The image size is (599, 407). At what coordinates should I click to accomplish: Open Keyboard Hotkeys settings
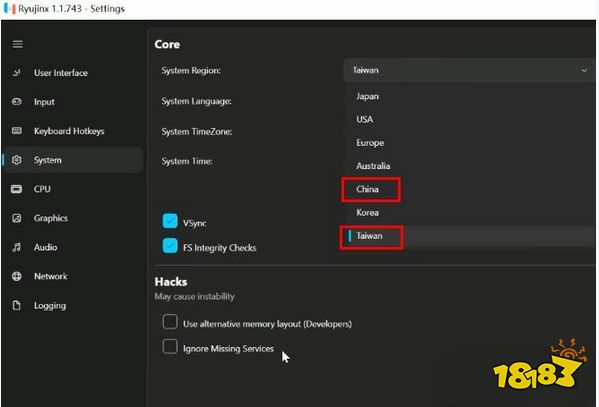(73, 131)
